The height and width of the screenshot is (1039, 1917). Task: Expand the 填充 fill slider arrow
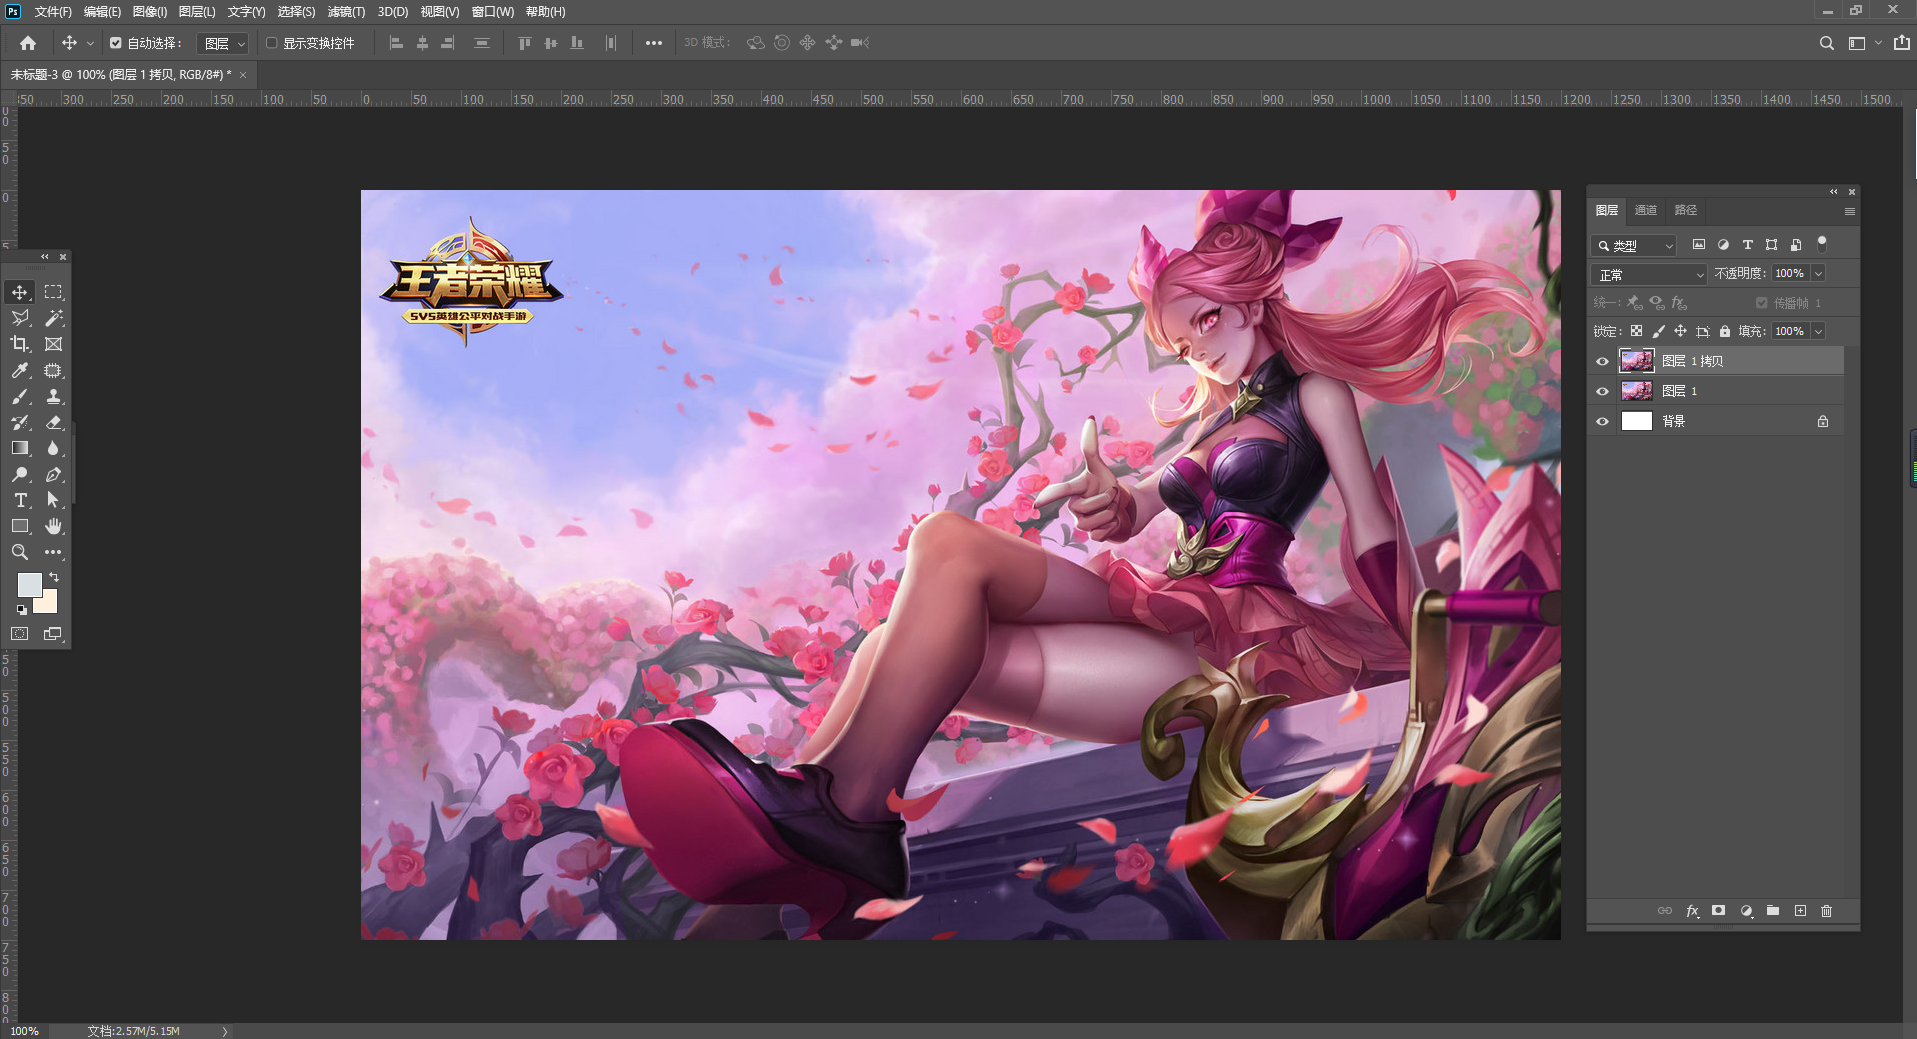point(1818,331)
